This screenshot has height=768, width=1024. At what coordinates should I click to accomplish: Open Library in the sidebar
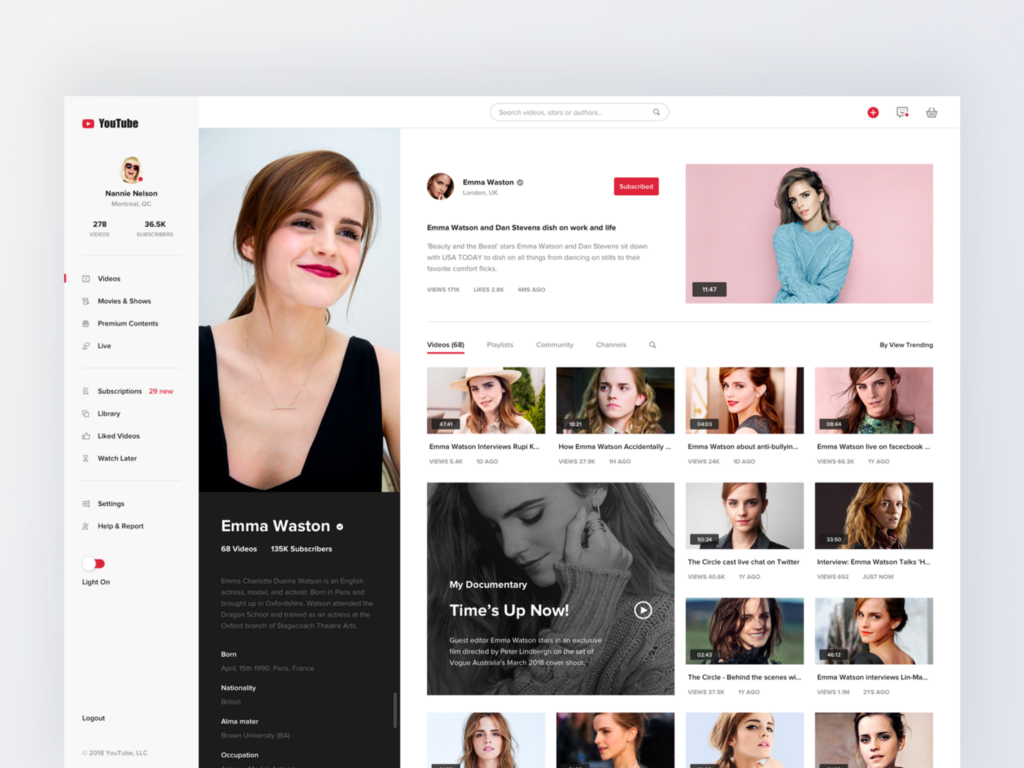click(109, 413)
